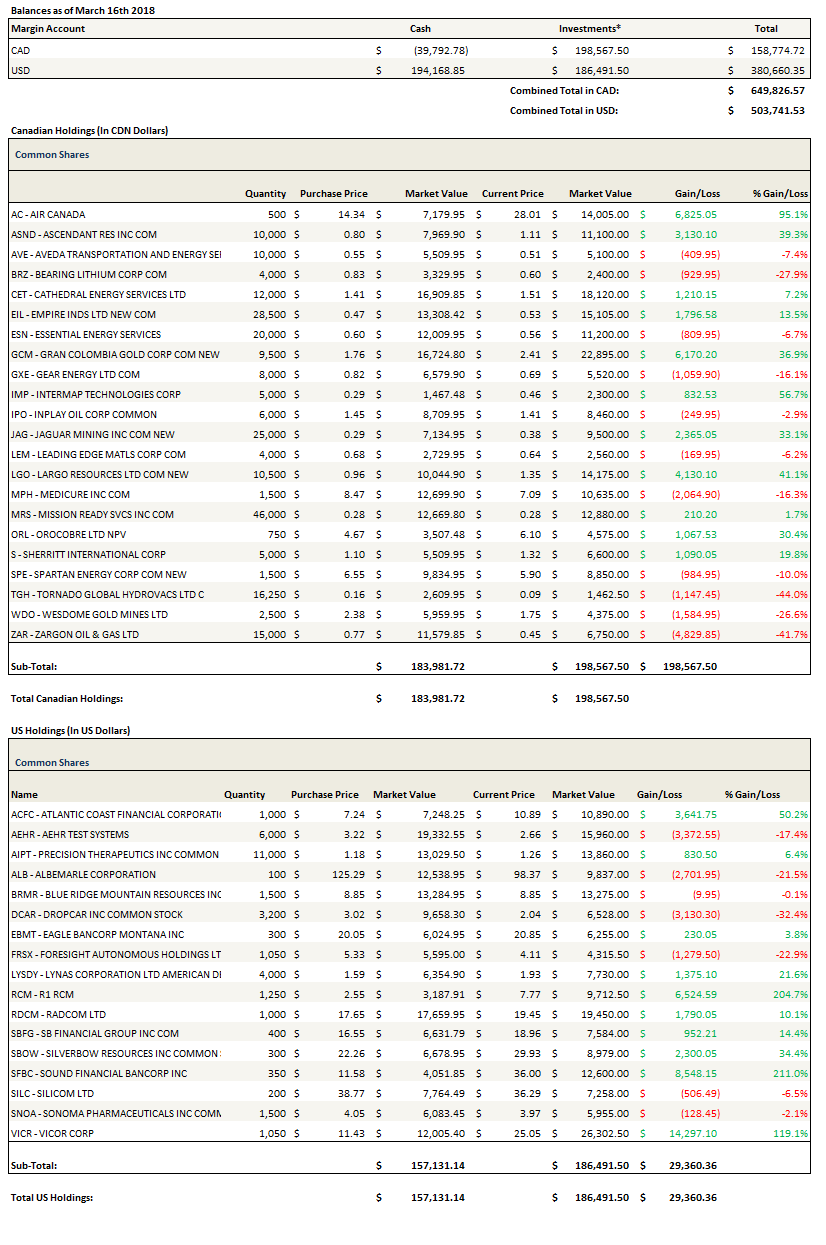Click the Name column header in US Holdings

(24, 794)
